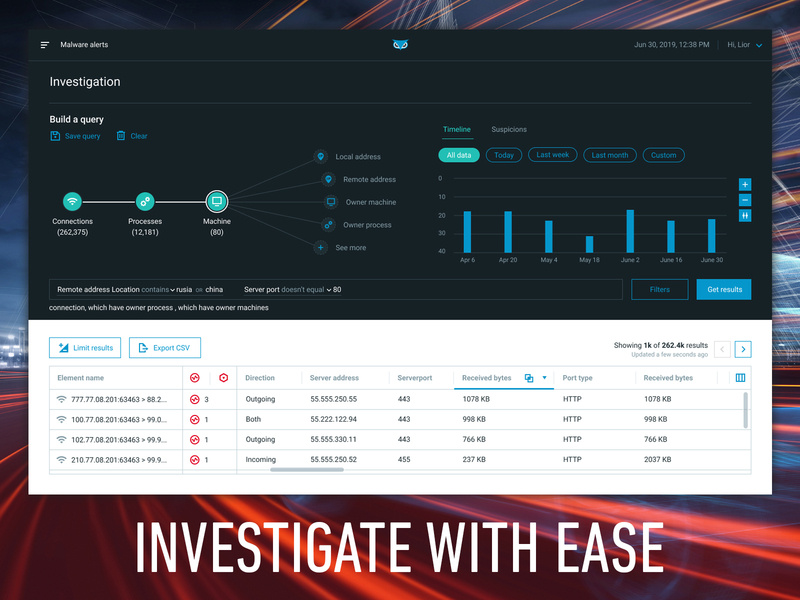This screenshot has height=600, width=800.
Task: Click the zoom-in control beside the timeline chart
Action: coord(744,184)
